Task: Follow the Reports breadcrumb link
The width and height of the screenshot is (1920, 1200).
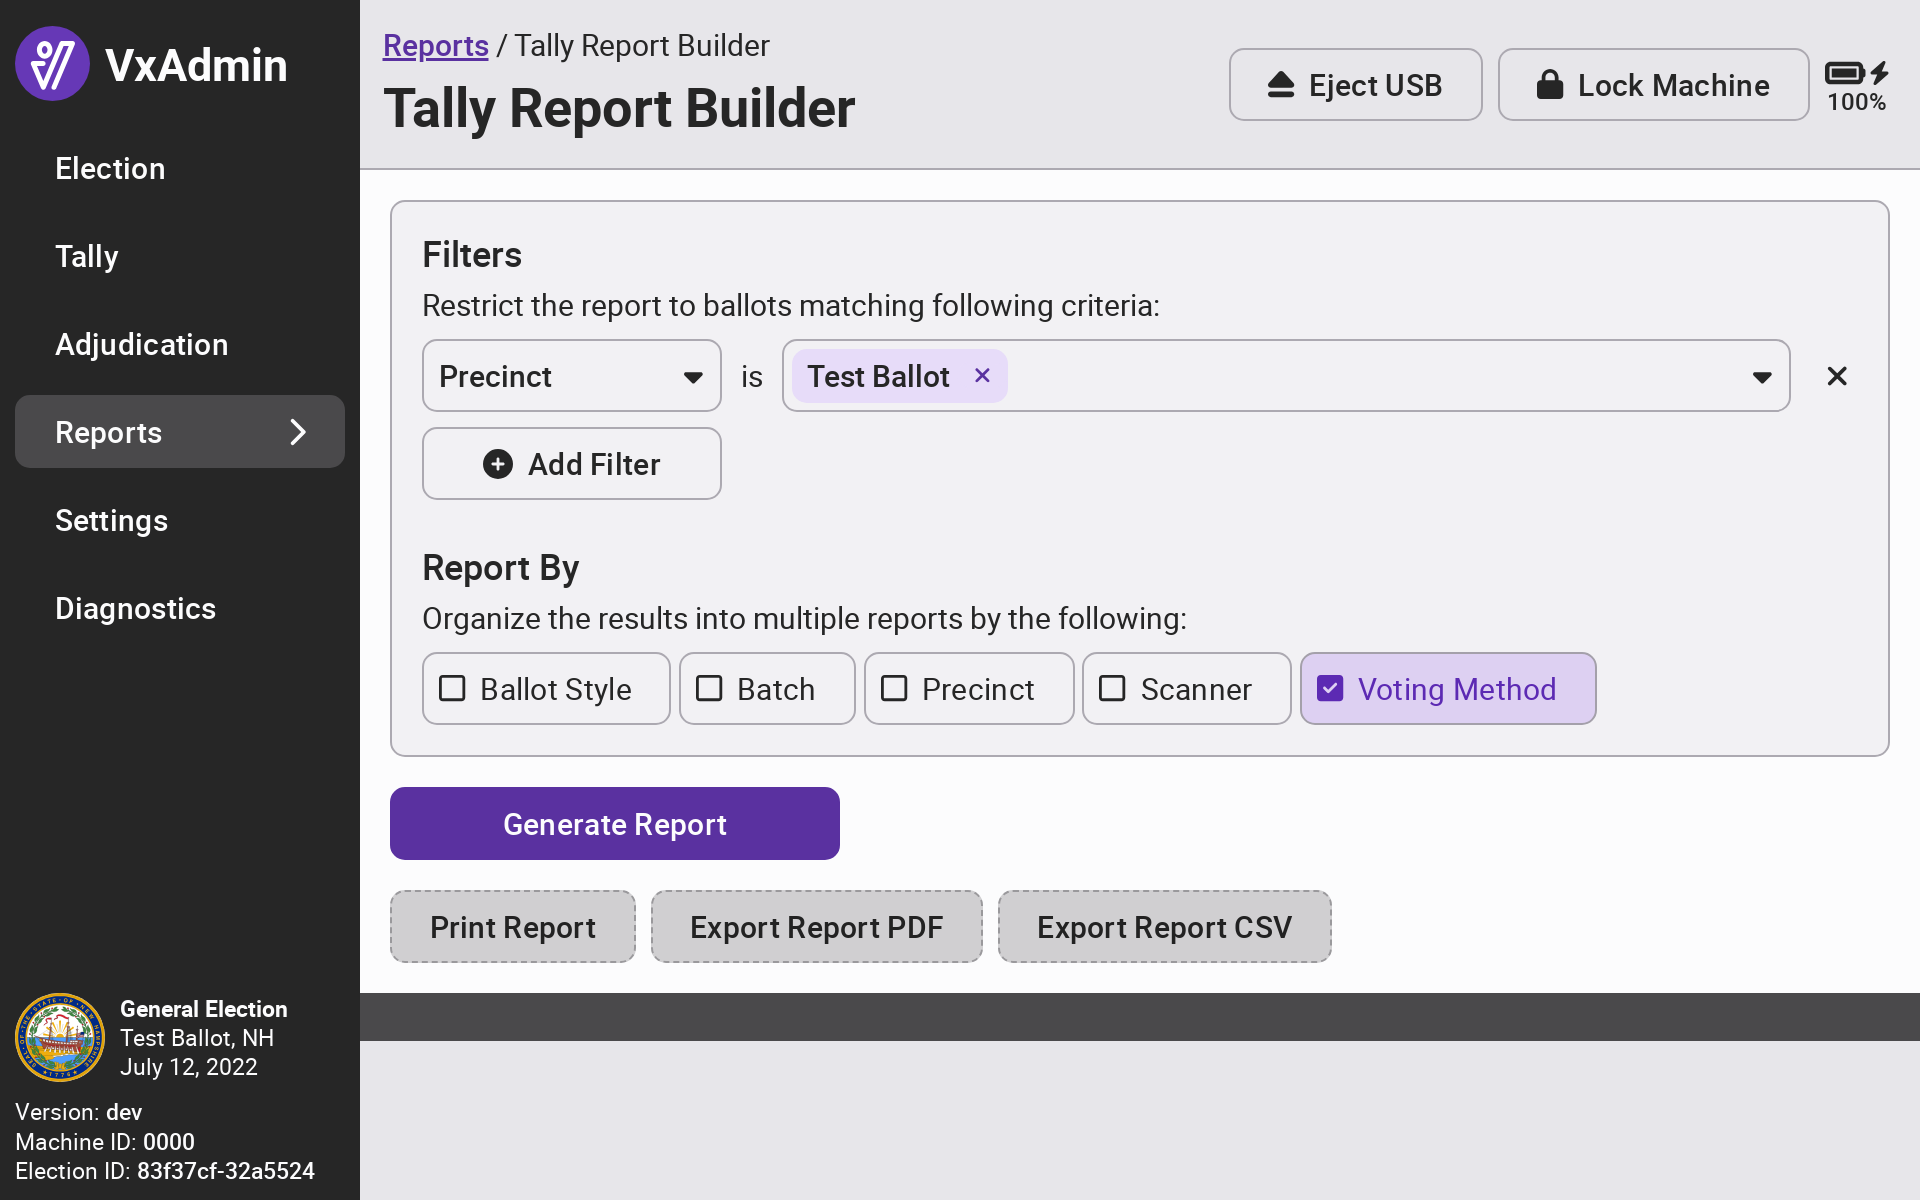Action: (435, 46)
